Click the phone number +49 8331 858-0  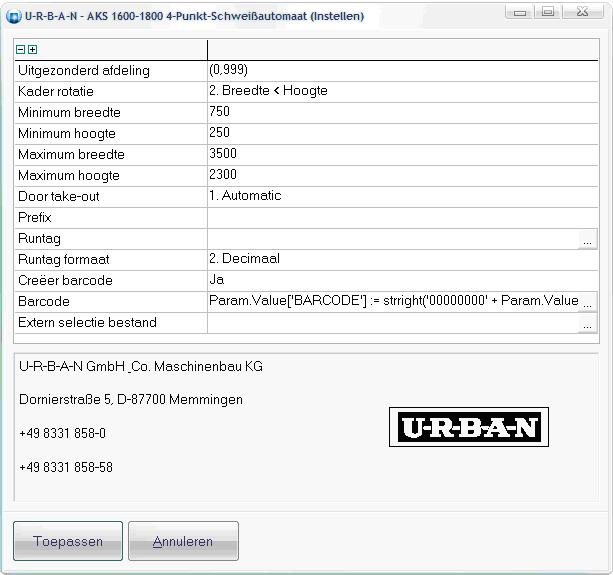(x=63, y=433)
